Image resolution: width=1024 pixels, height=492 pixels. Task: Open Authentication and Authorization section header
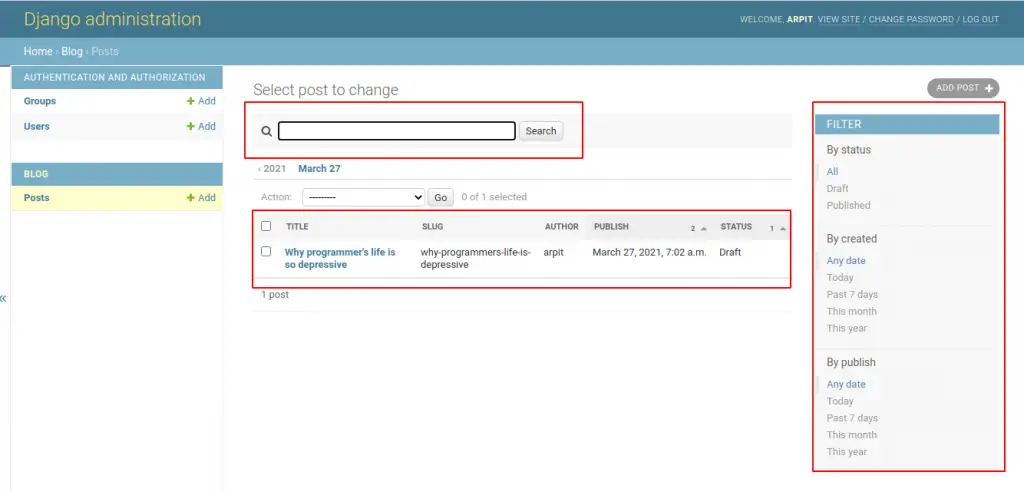tap(114, 77)
